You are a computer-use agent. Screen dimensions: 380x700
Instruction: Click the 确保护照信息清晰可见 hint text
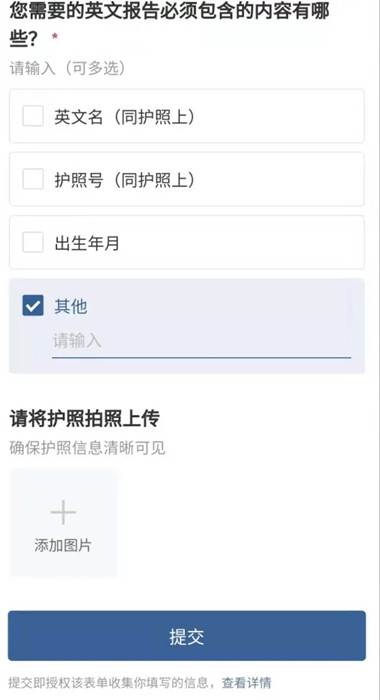[x=87, y=447]
